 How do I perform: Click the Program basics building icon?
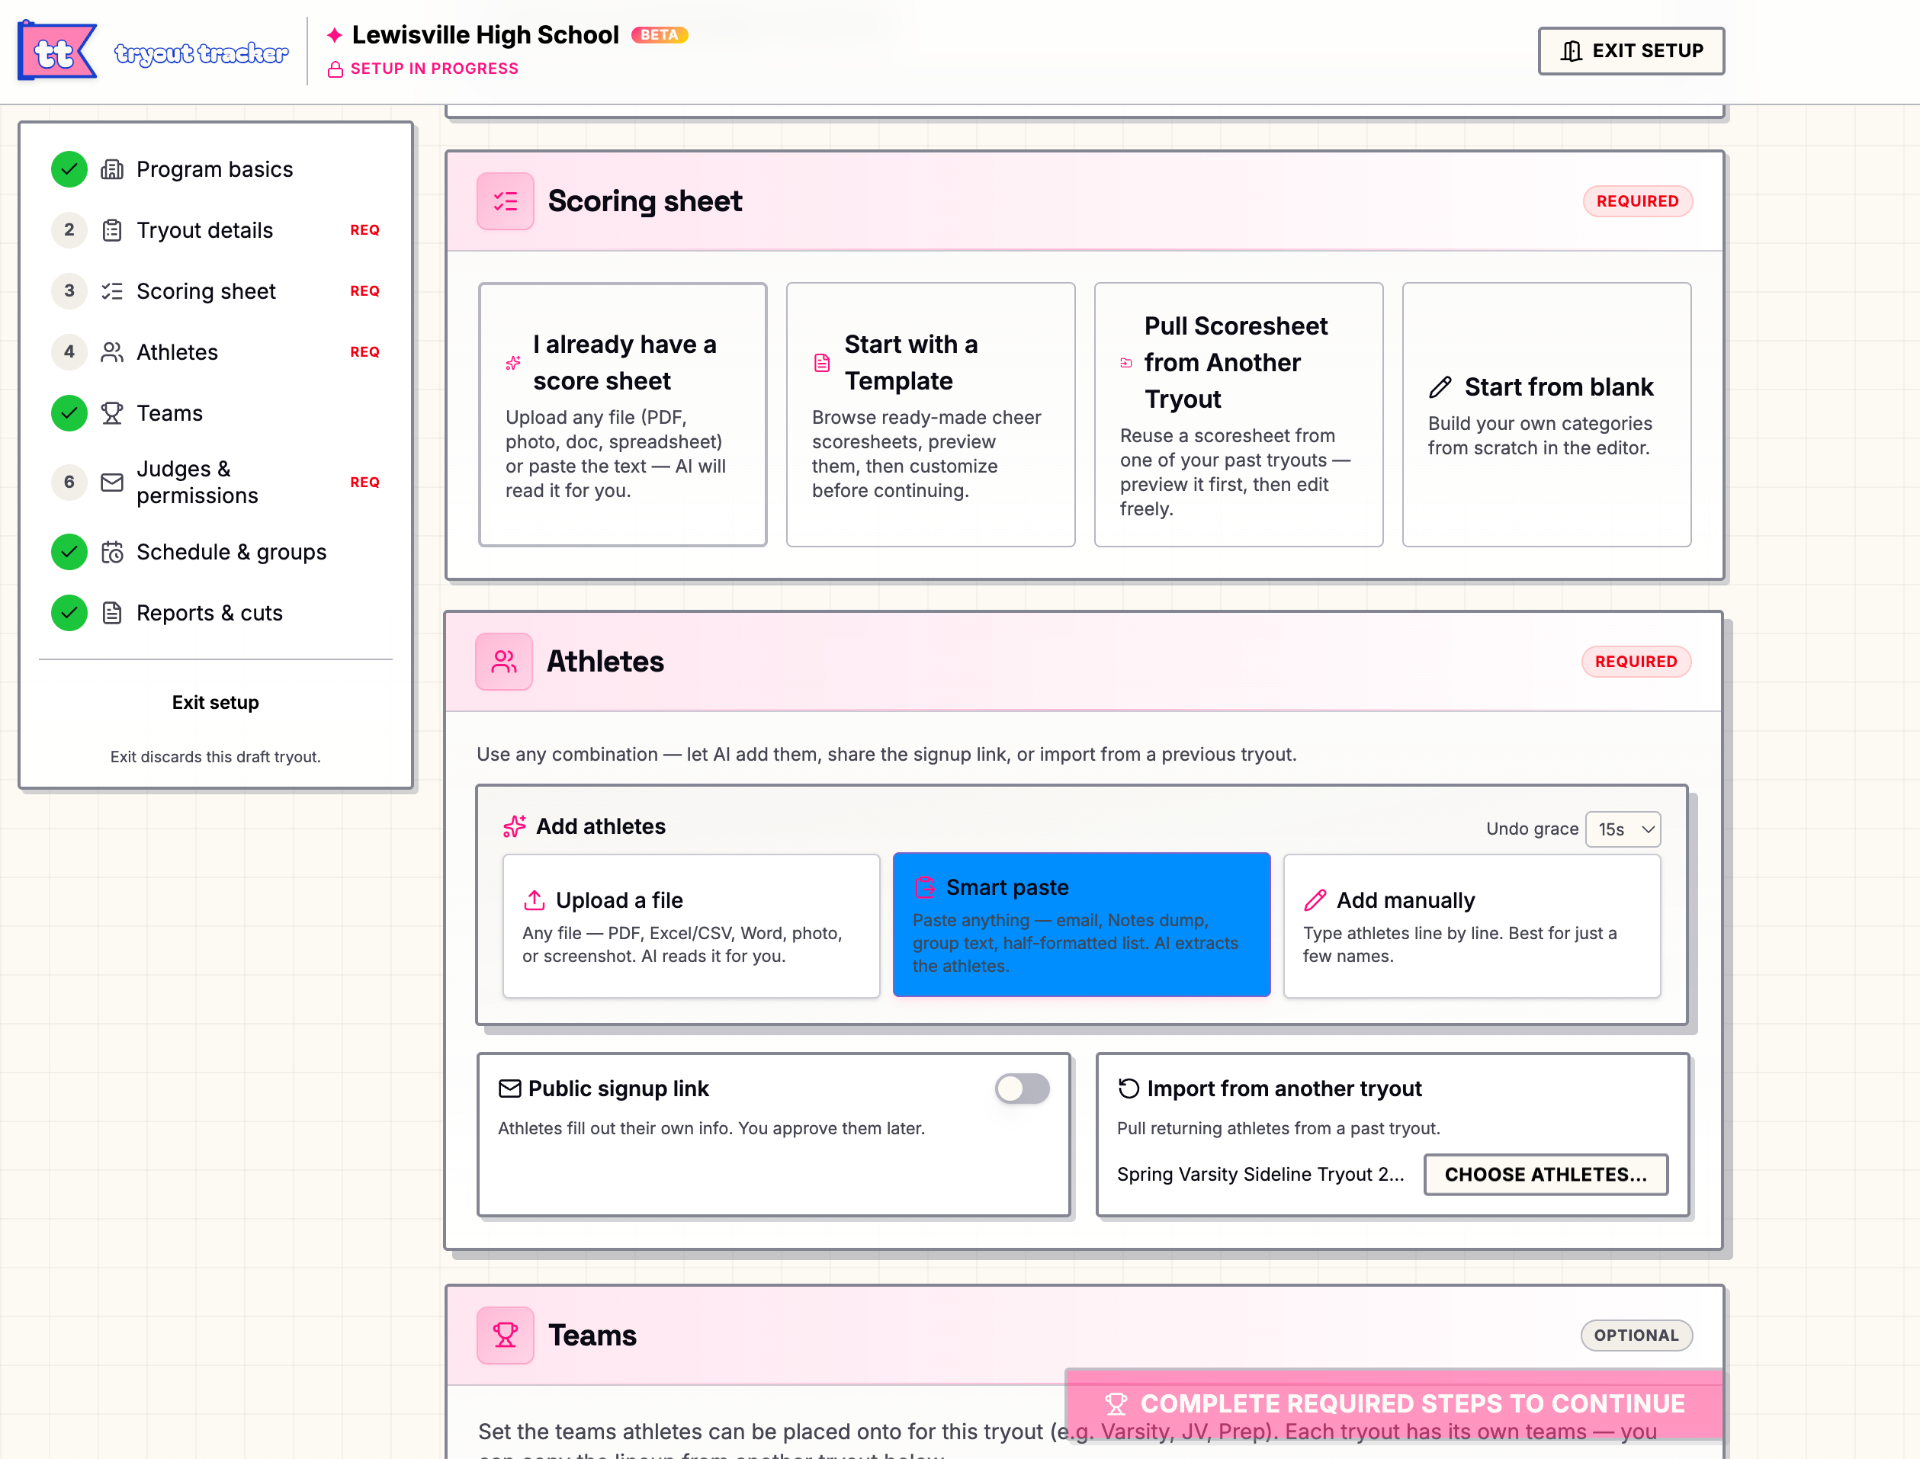point(112,169)
